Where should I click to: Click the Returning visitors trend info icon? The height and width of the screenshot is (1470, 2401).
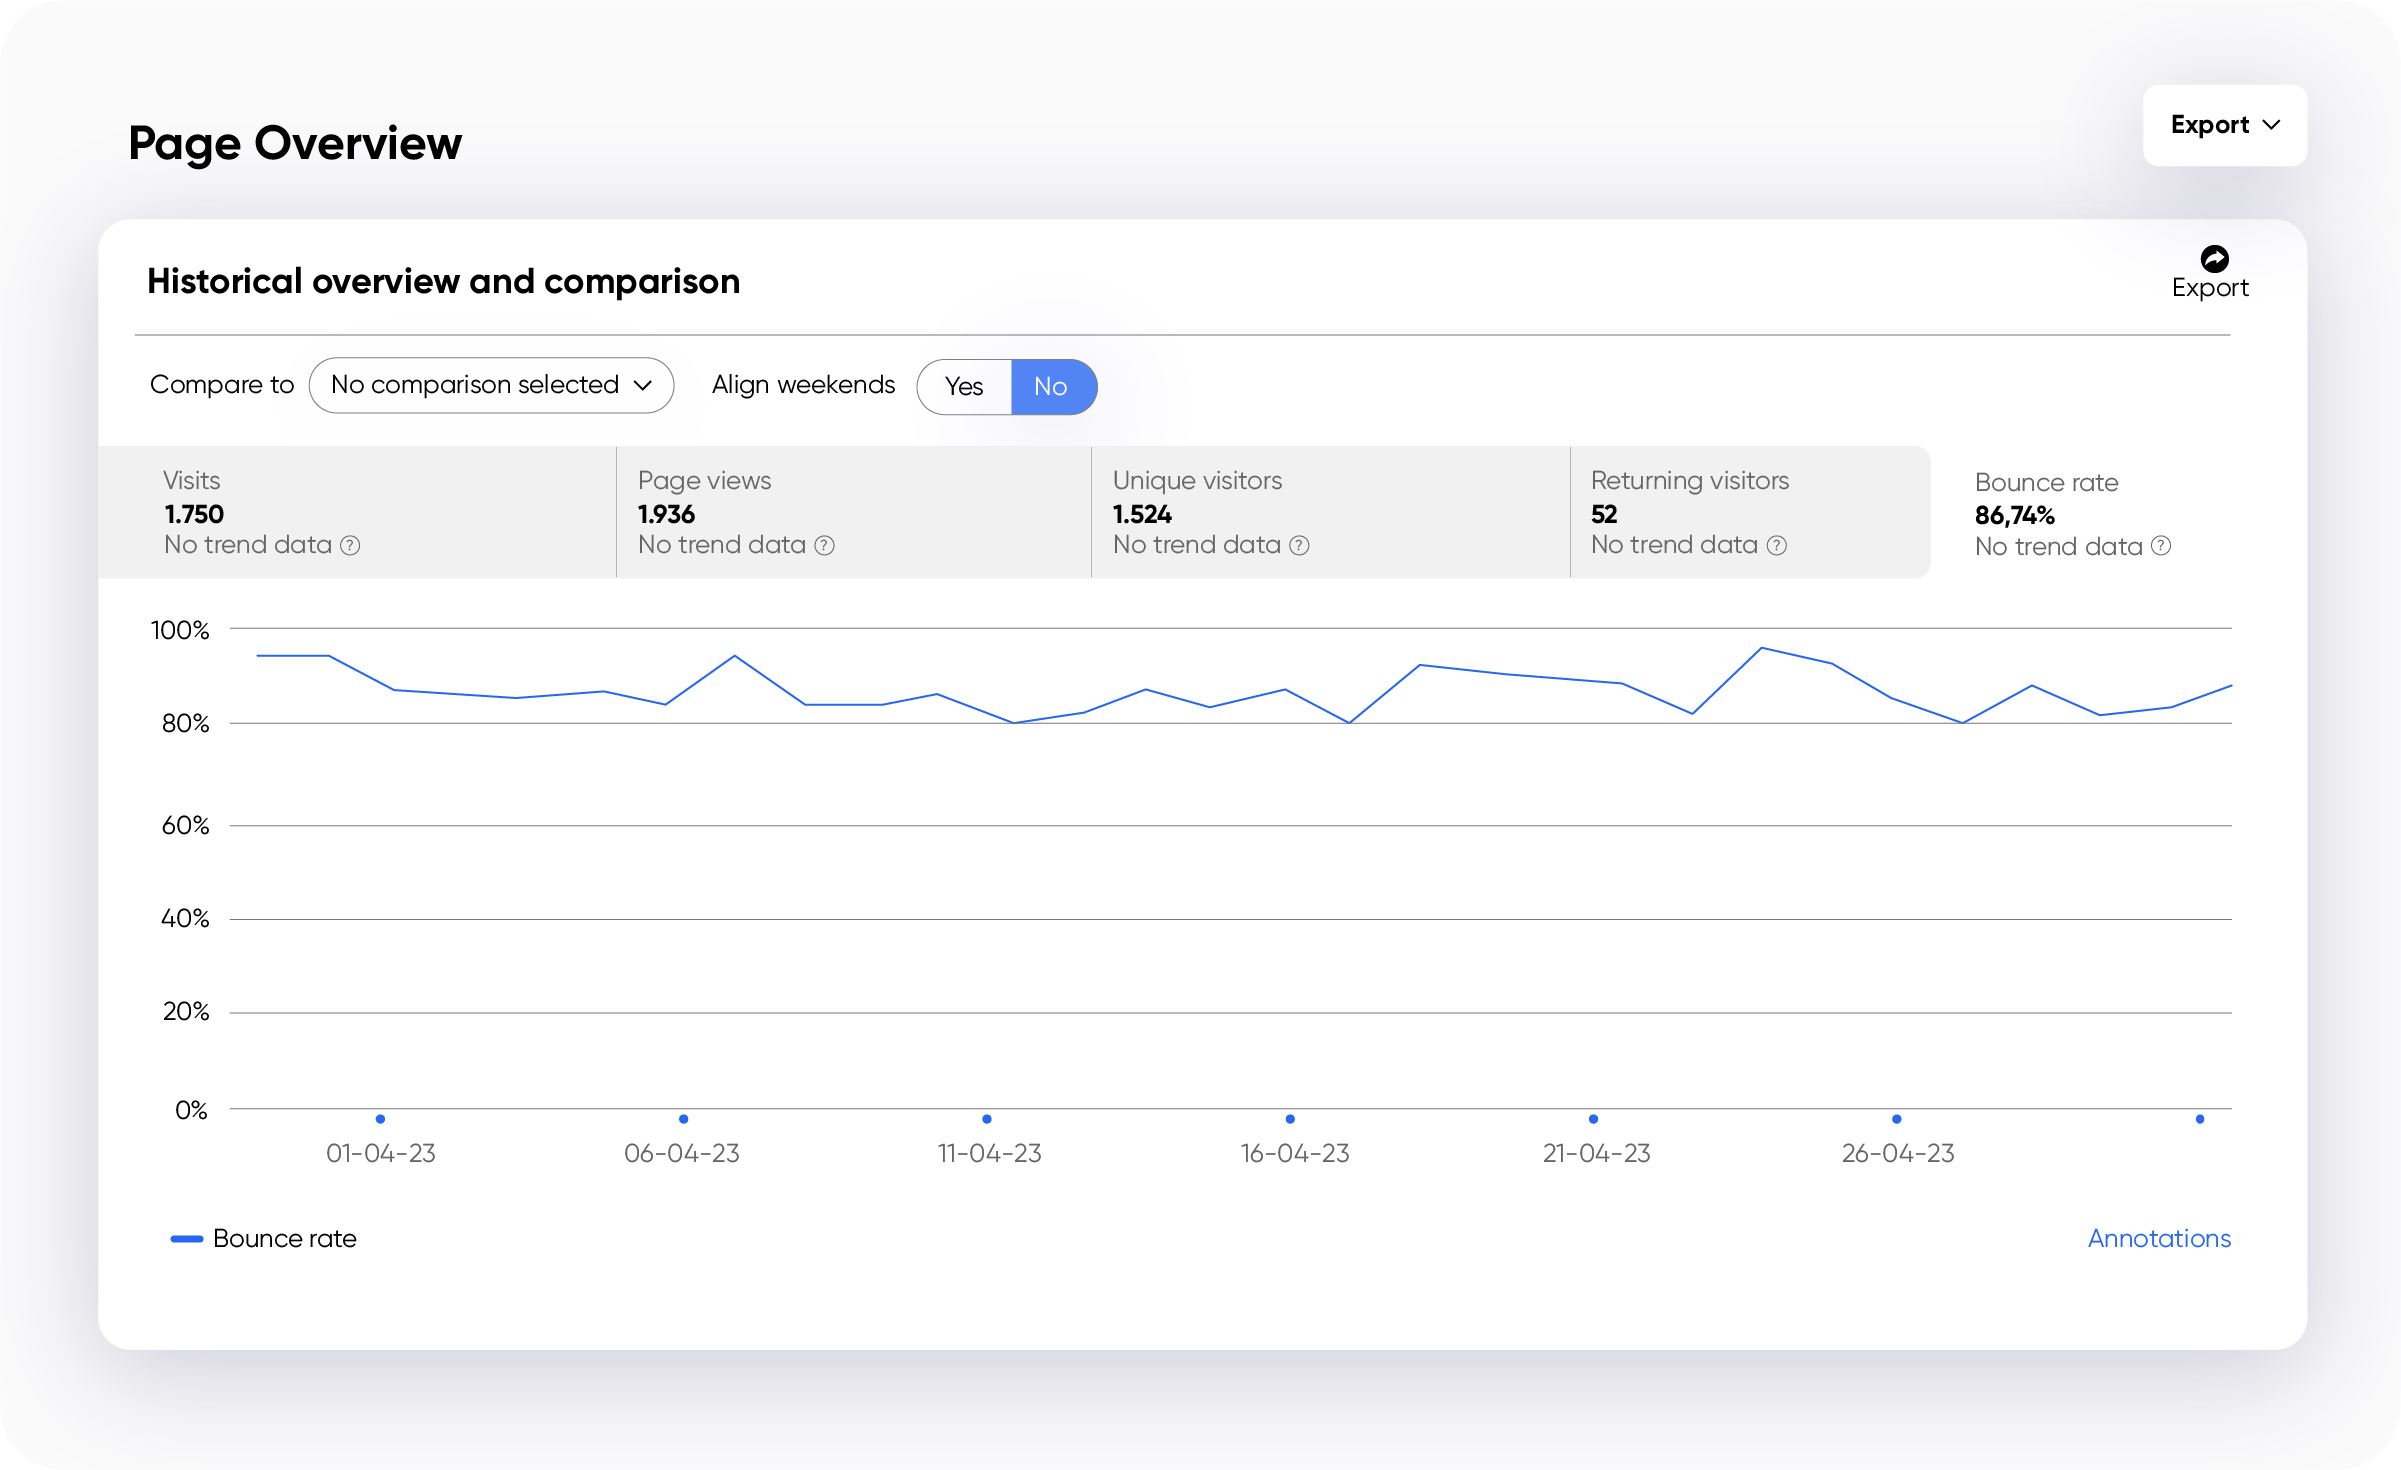click(1776, 546)
